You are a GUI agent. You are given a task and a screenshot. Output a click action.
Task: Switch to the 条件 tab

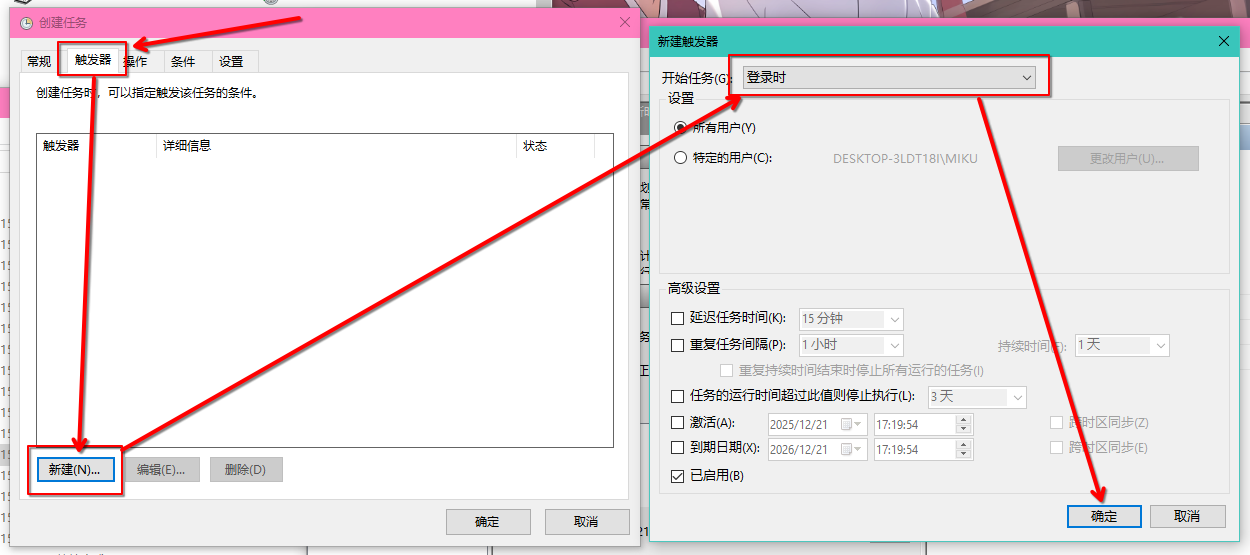click(x=183, y=61)
